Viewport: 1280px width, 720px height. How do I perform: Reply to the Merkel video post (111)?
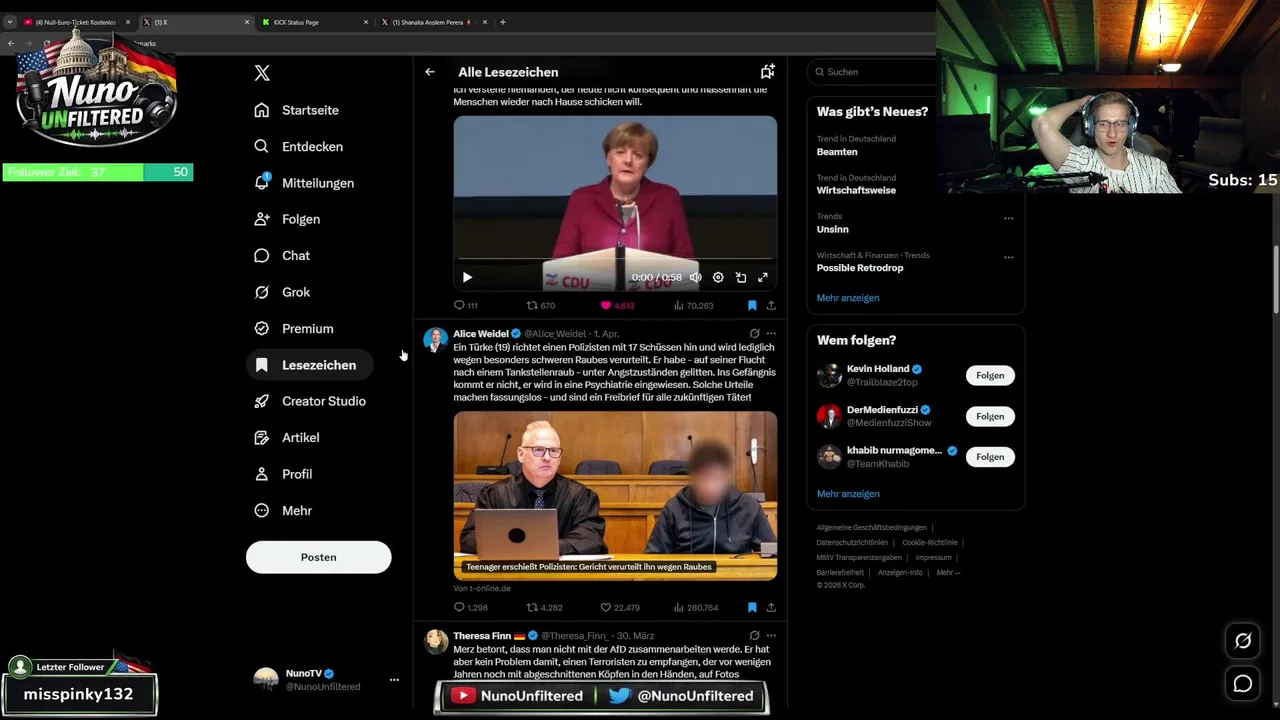click(466, 305)
